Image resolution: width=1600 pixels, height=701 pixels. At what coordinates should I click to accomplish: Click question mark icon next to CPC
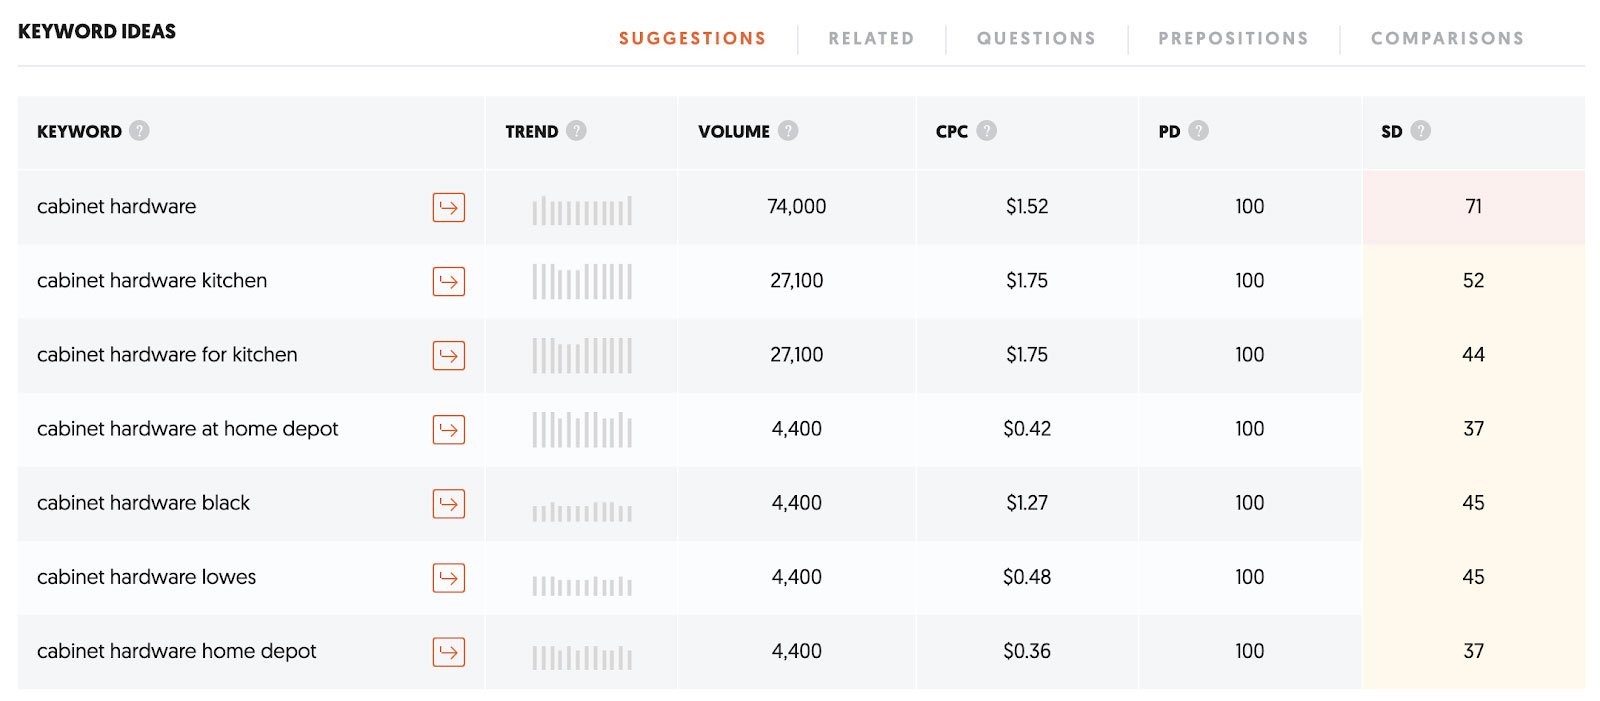point(986,130)
